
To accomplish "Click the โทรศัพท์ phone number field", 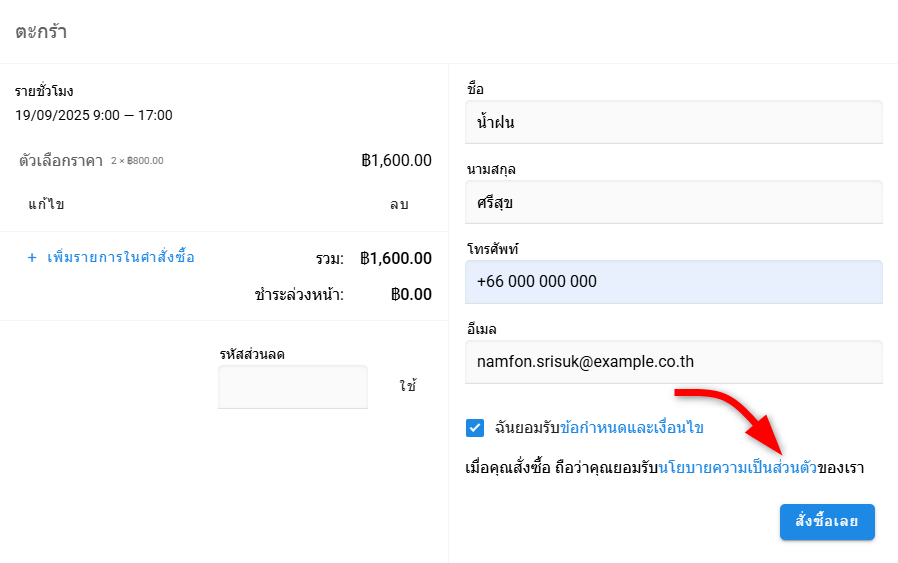I will coord(674,282).
